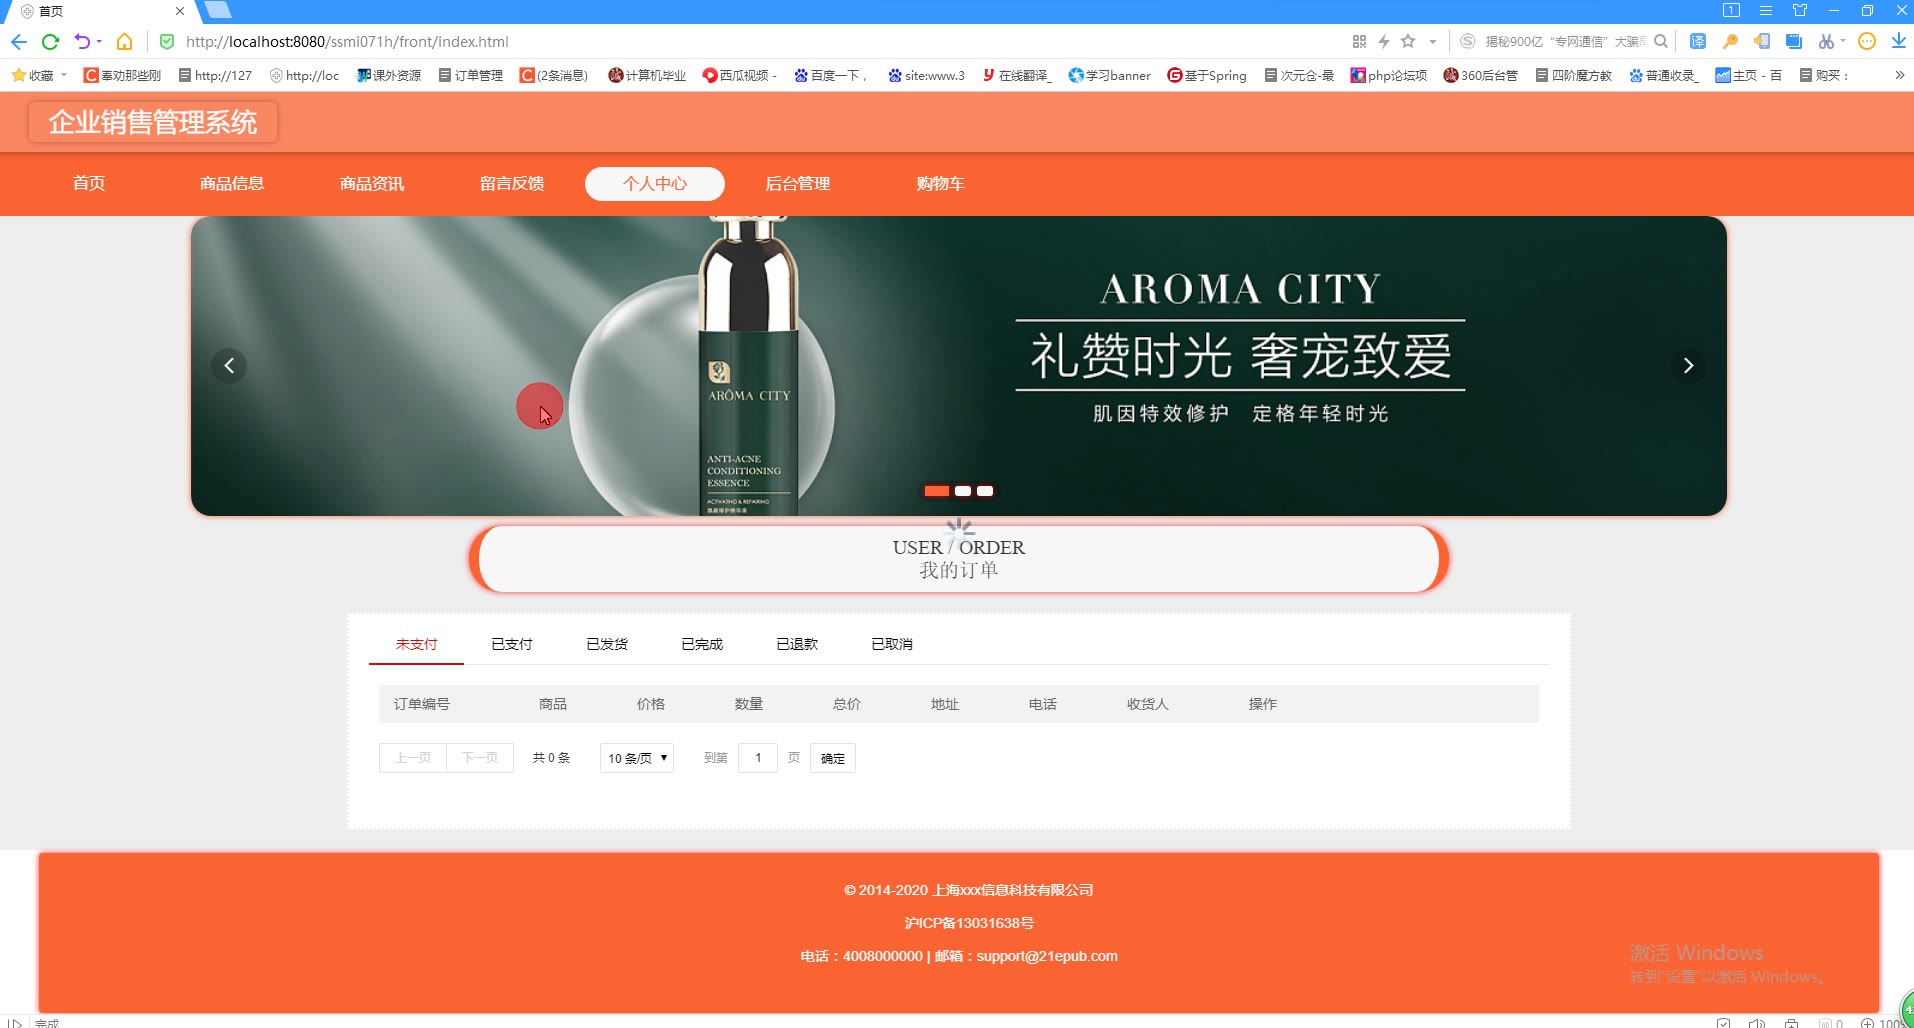Click the Aroma City banner image
This screenshot has height=1028, width=1914.
click(959, 366)
